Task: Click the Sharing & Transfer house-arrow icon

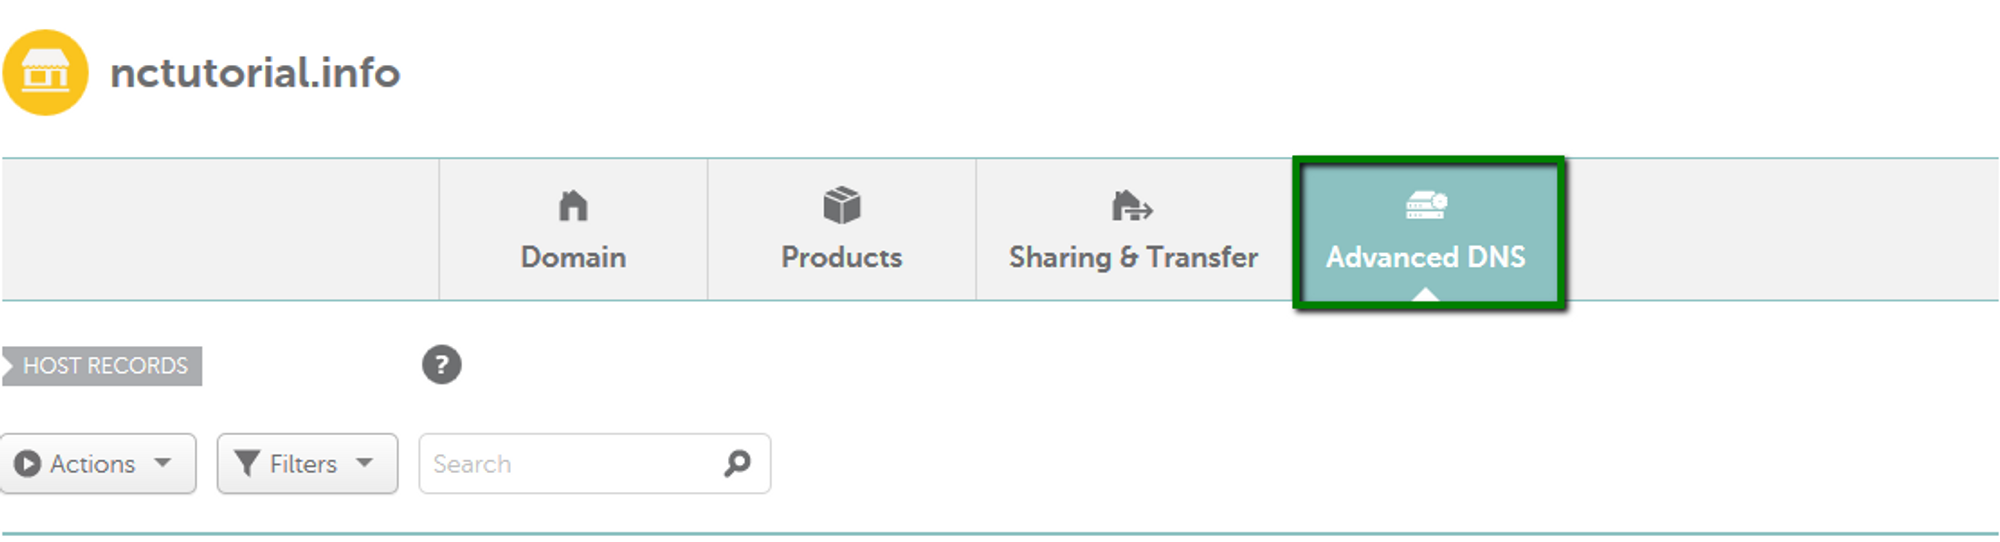Action: click(1132, 206)
